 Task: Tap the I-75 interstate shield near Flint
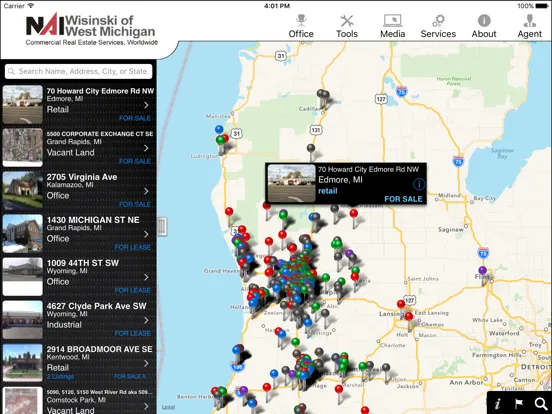483,253
